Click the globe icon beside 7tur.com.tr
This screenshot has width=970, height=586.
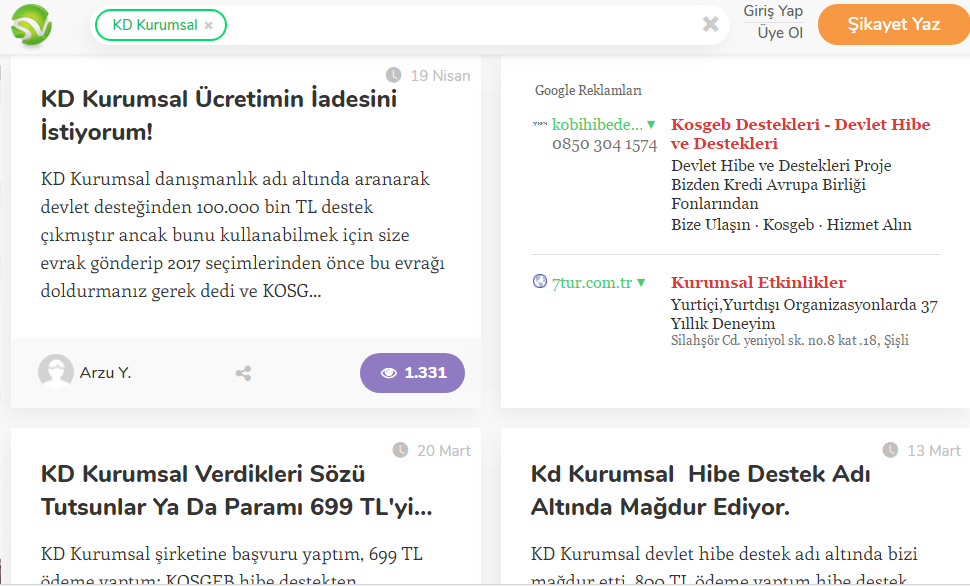[x=540, y=282]
